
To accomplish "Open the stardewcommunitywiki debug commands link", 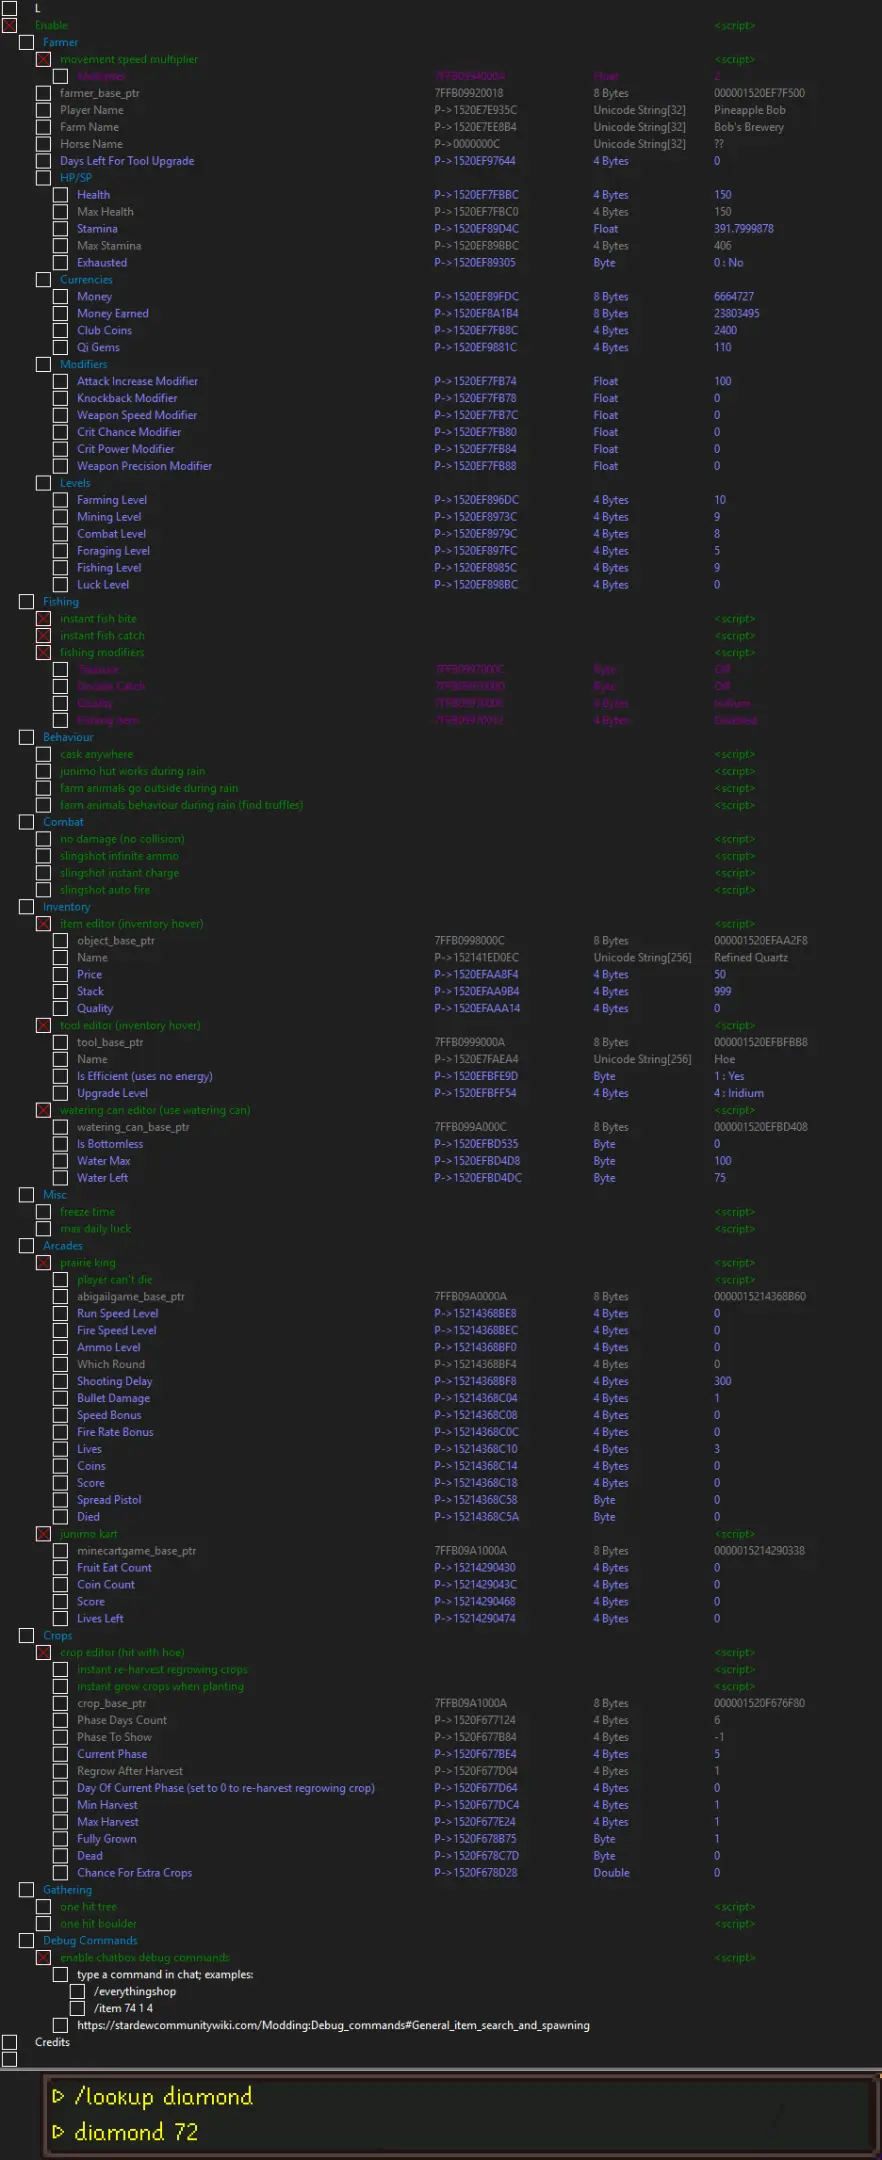I will pyautogui.click(x=333, y=2025).
